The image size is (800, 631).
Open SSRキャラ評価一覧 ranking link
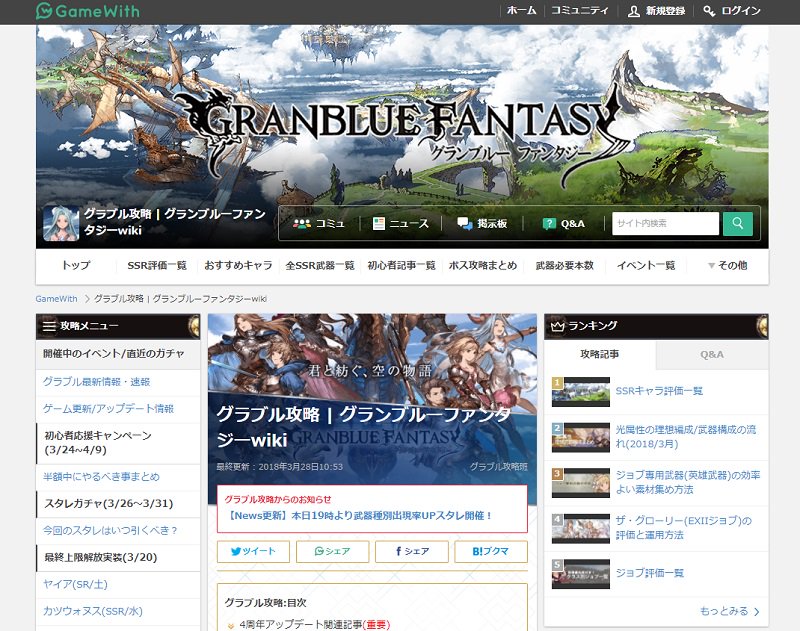659,391
